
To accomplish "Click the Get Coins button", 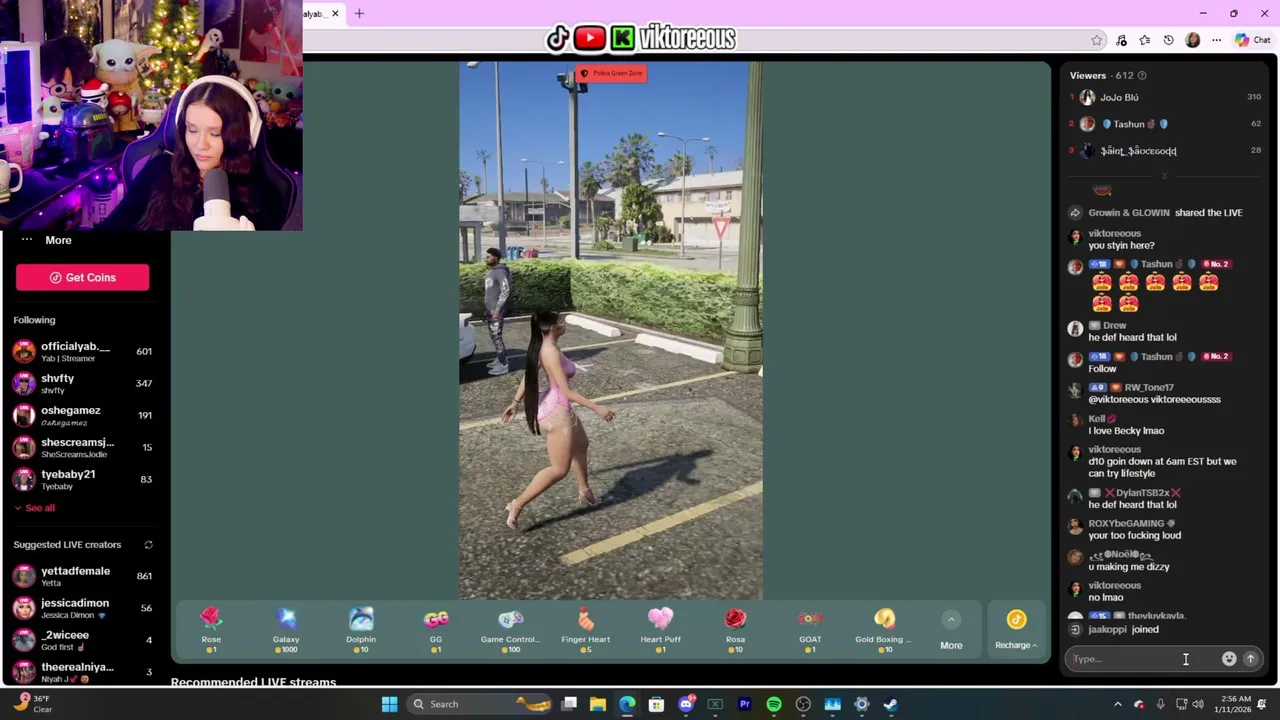I will coord(82,277).
